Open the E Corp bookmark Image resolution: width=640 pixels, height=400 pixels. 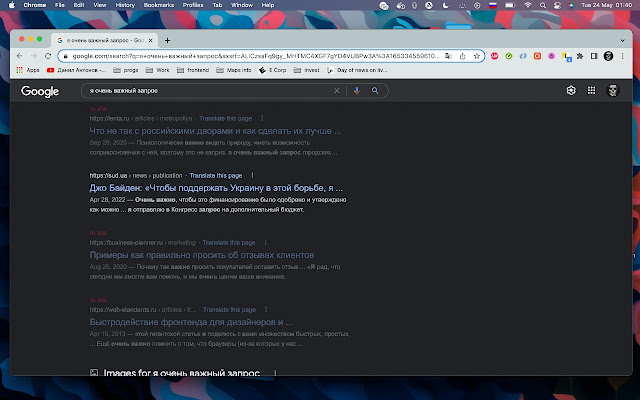(273, 70)
